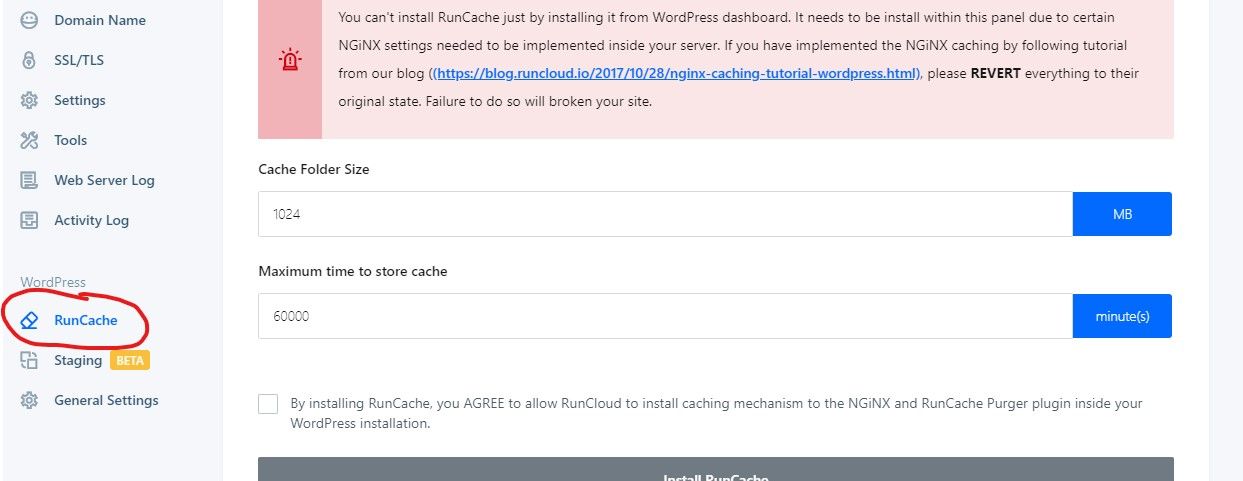Screen dimensions: 1243x481
Task: Click the red alarm warning icon
Action: pyautogui.click(x=290, y=59)
